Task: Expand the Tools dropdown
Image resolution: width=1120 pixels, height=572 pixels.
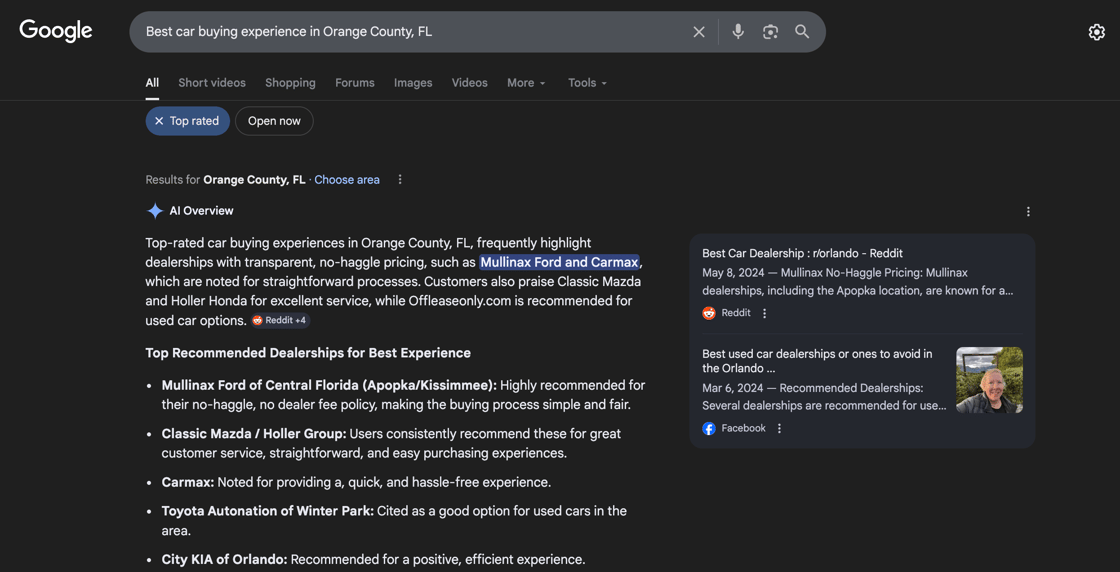Action: [x=587, y=83]
